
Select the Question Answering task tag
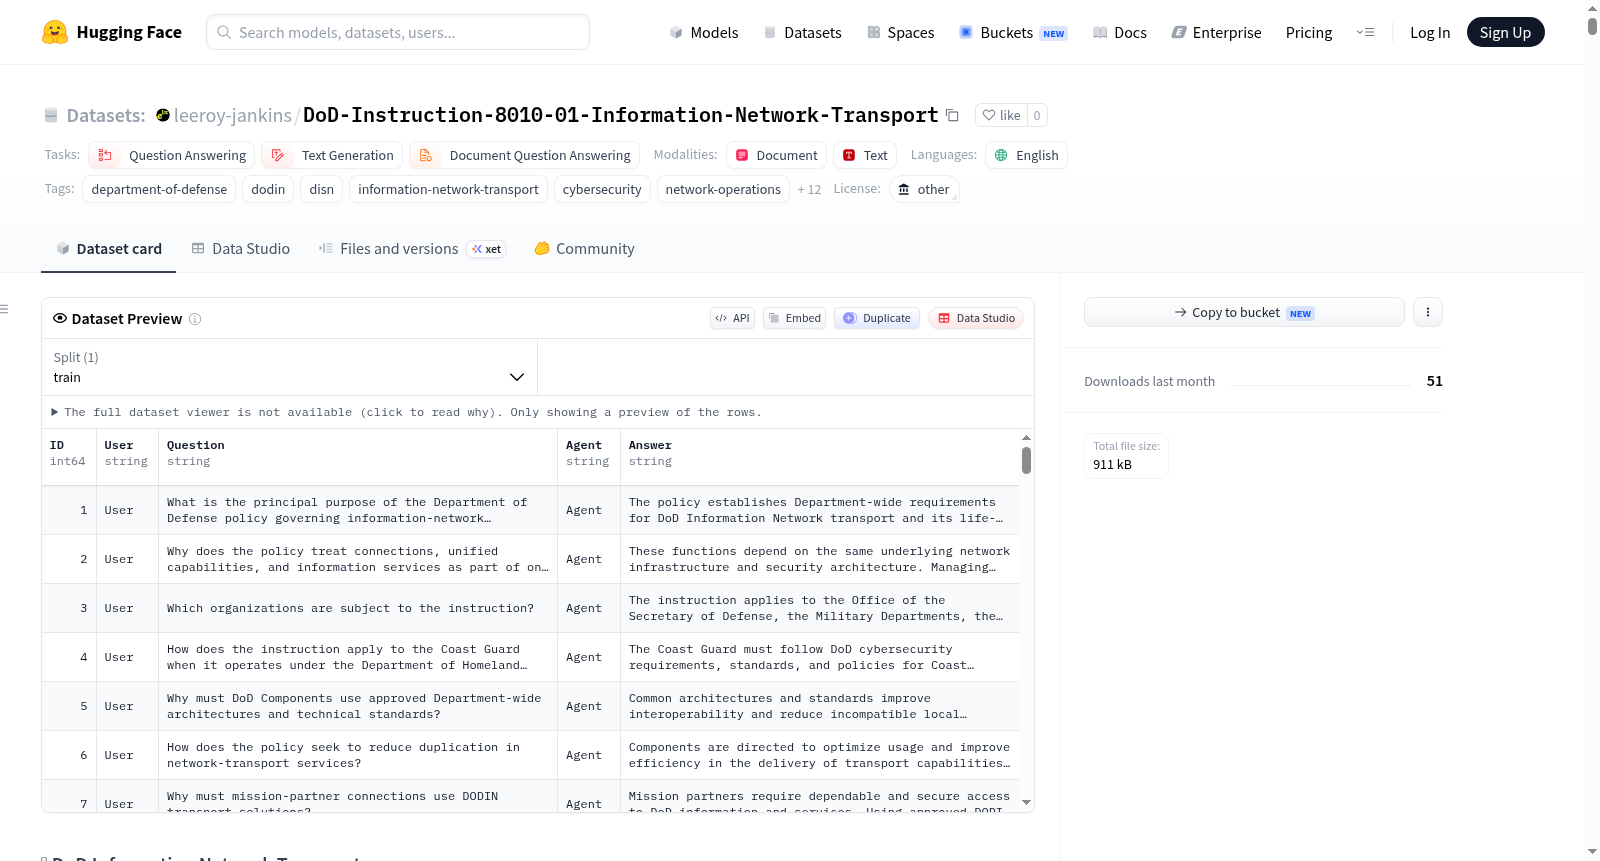(172, 155)
